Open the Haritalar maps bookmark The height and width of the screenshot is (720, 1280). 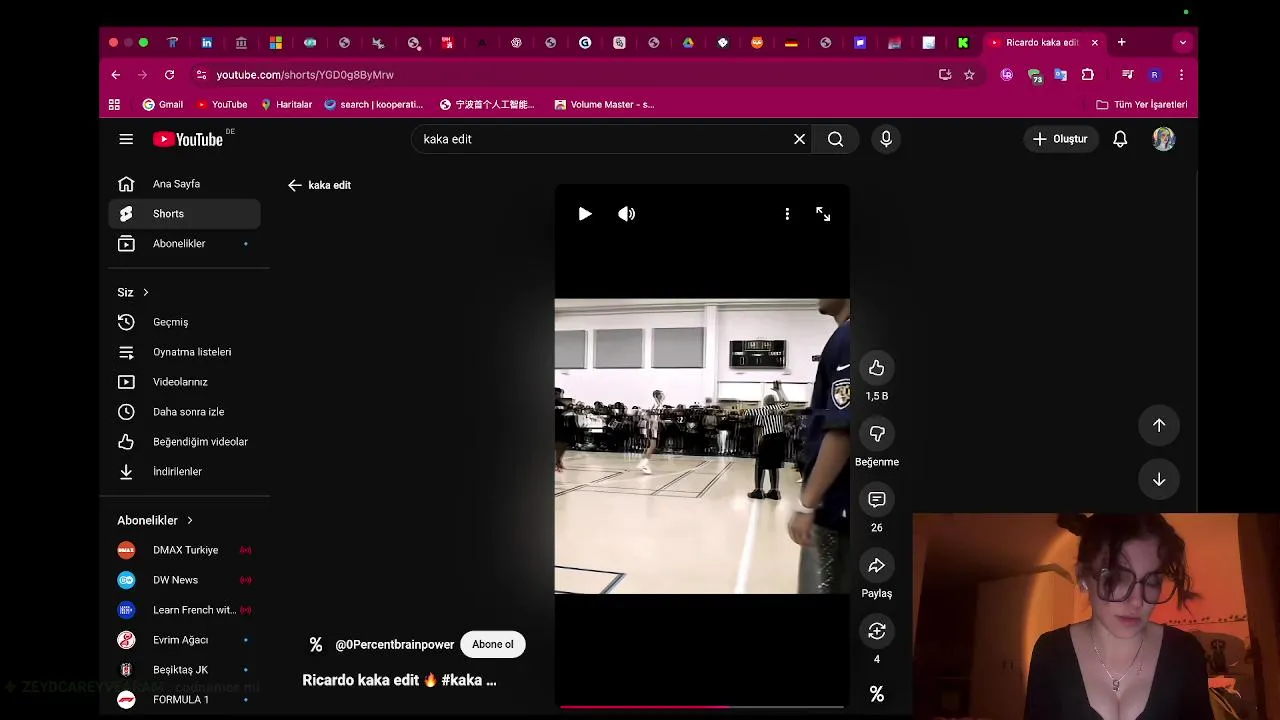click(x=286, y=104)
